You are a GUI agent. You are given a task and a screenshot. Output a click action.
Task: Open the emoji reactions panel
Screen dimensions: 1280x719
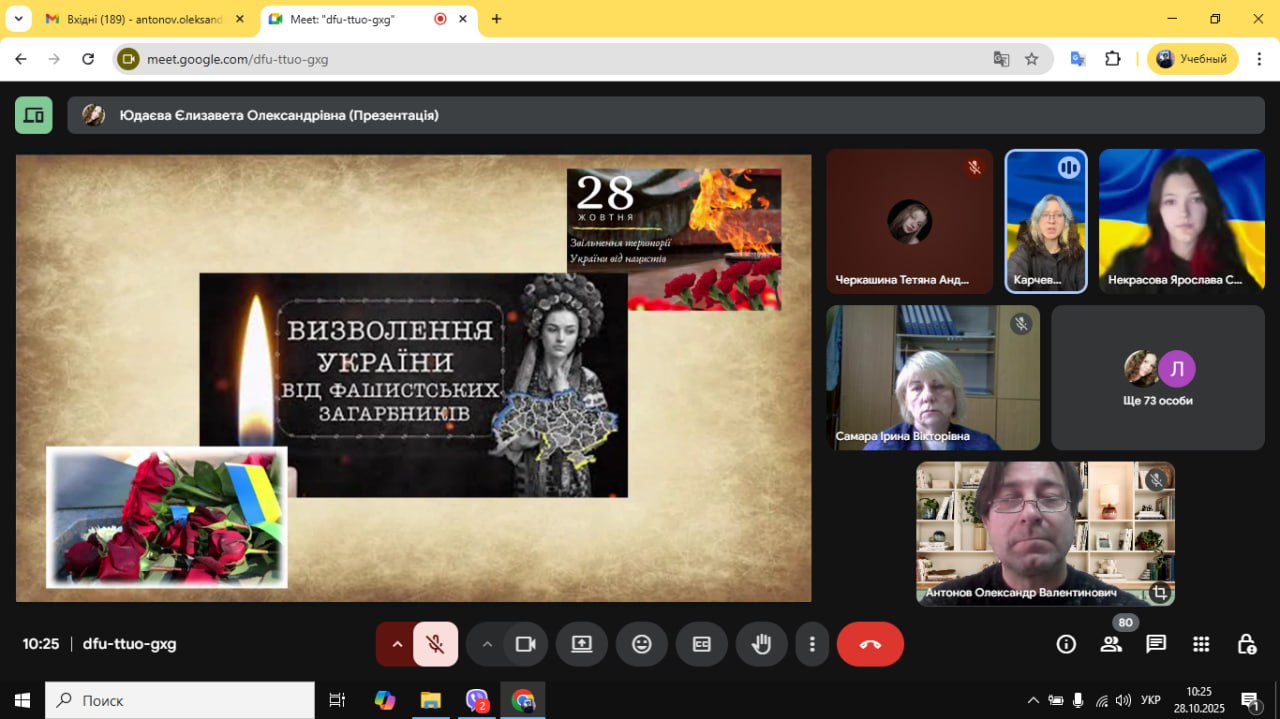(x=642, y=644)
